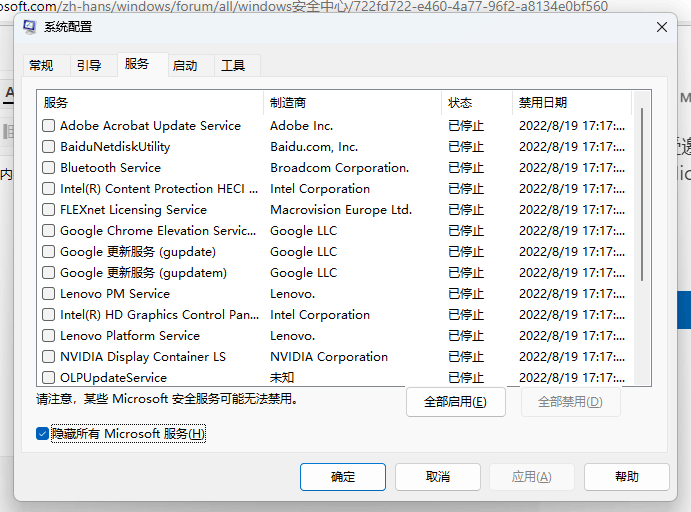Check the BaiduNetdiskUtility service box
This screenshot has width=691, height=512.
tap(48, 147)
